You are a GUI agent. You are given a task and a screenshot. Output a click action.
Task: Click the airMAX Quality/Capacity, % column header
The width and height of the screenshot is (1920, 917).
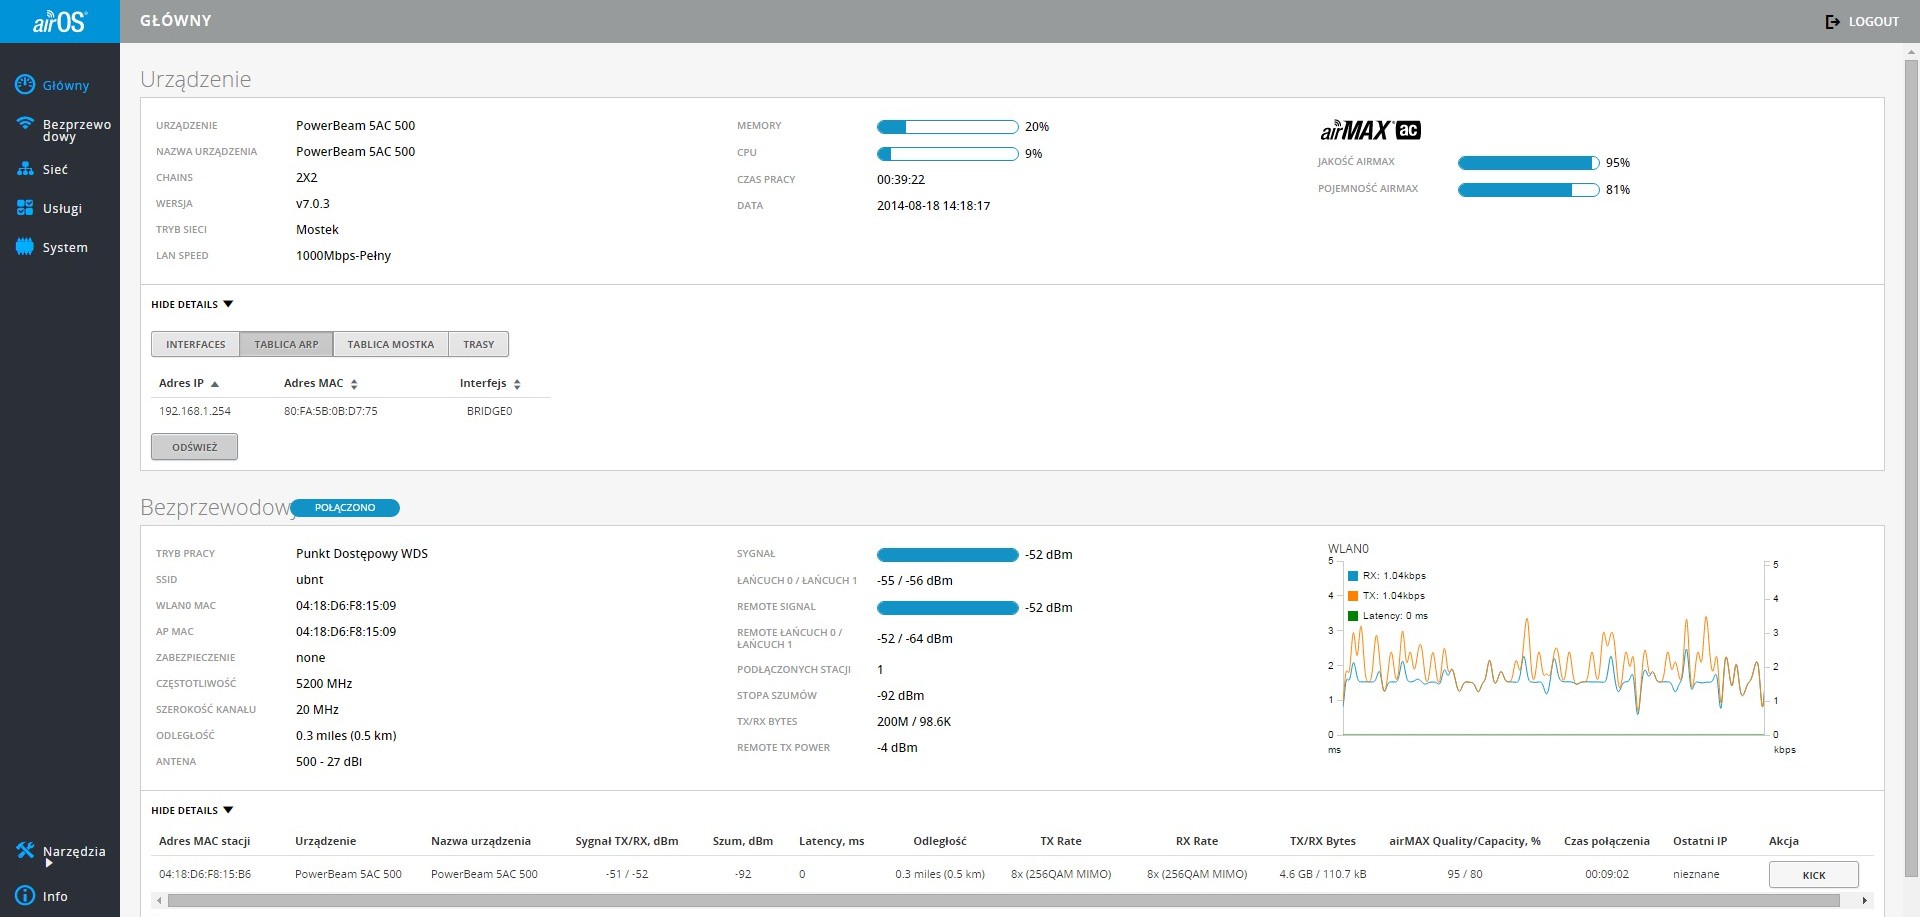point(1465,841)
